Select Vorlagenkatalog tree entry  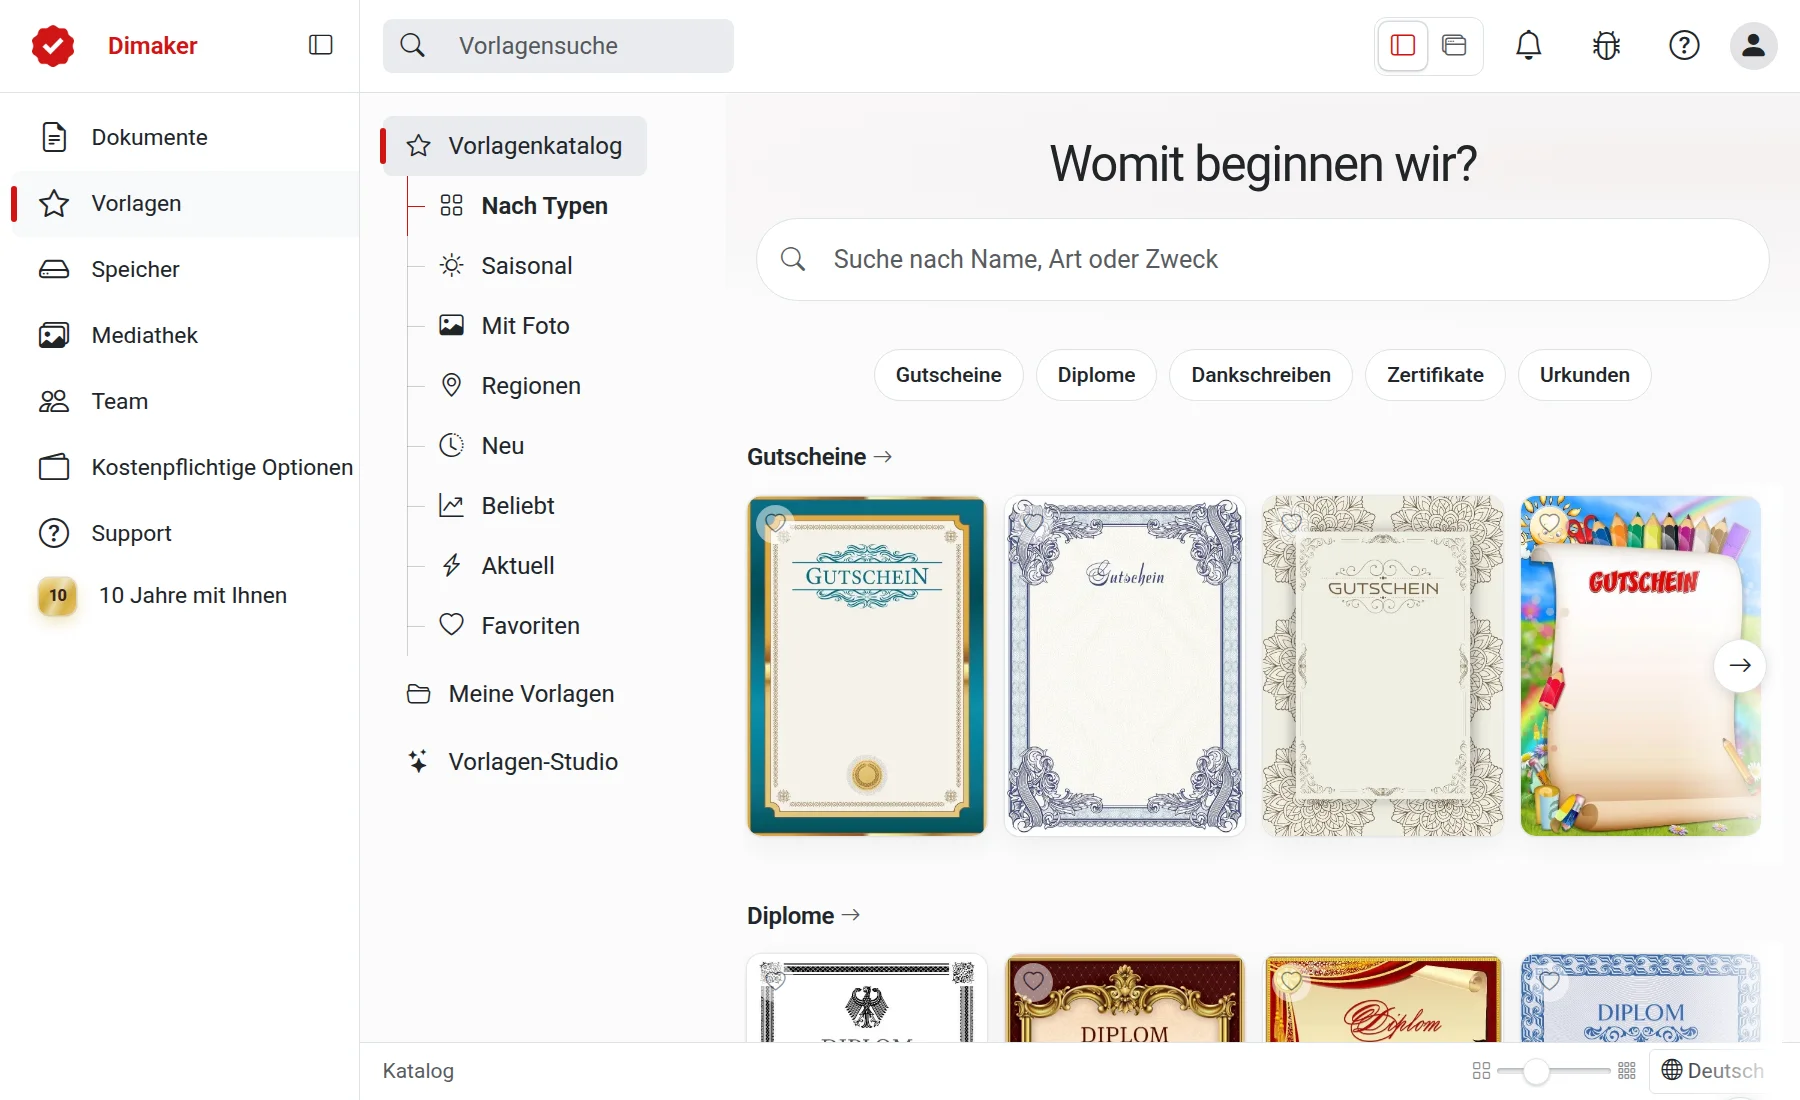pos(515,146)
